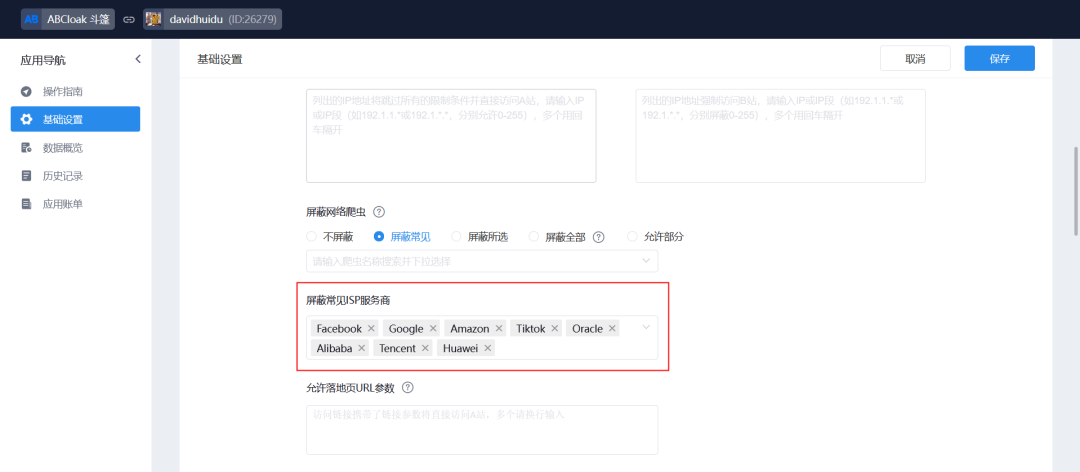
Task: Remove the Google ISP tag
Action: [433, 329]
